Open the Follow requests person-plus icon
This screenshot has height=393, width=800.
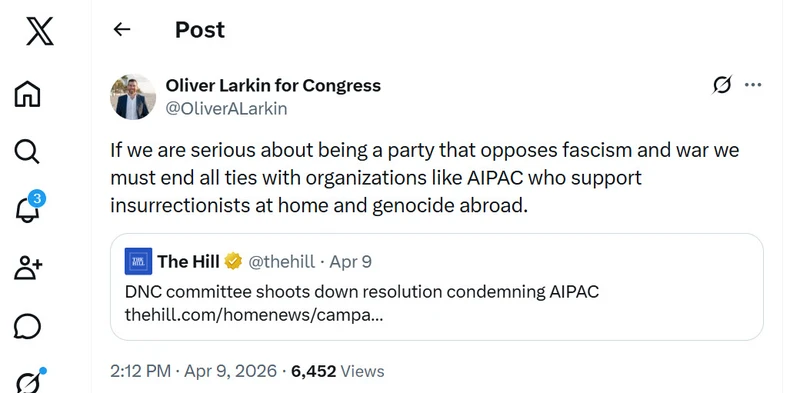pyautogui.click(x=28, y=267)
